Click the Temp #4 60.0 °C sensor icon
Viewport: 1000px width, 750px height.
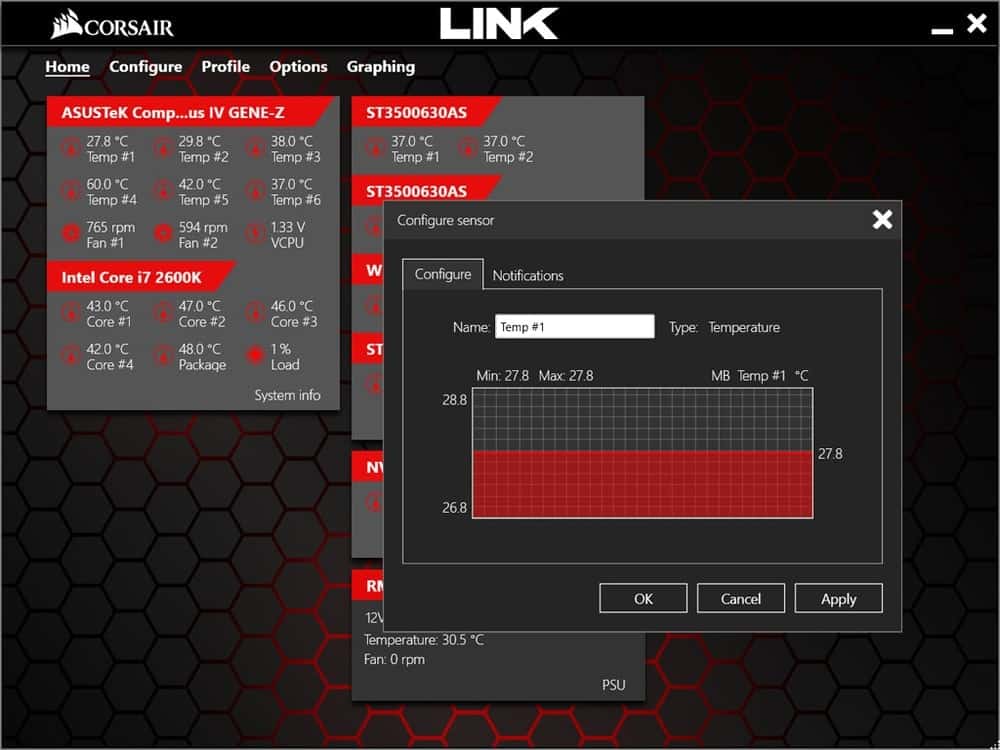[x=71, y=191]
